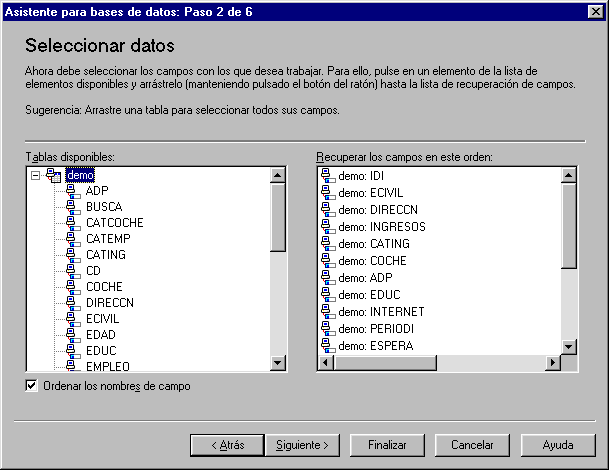Continue with the Siguiente button
This screenshot has height=470, width=609.
[x=302, y=445]
